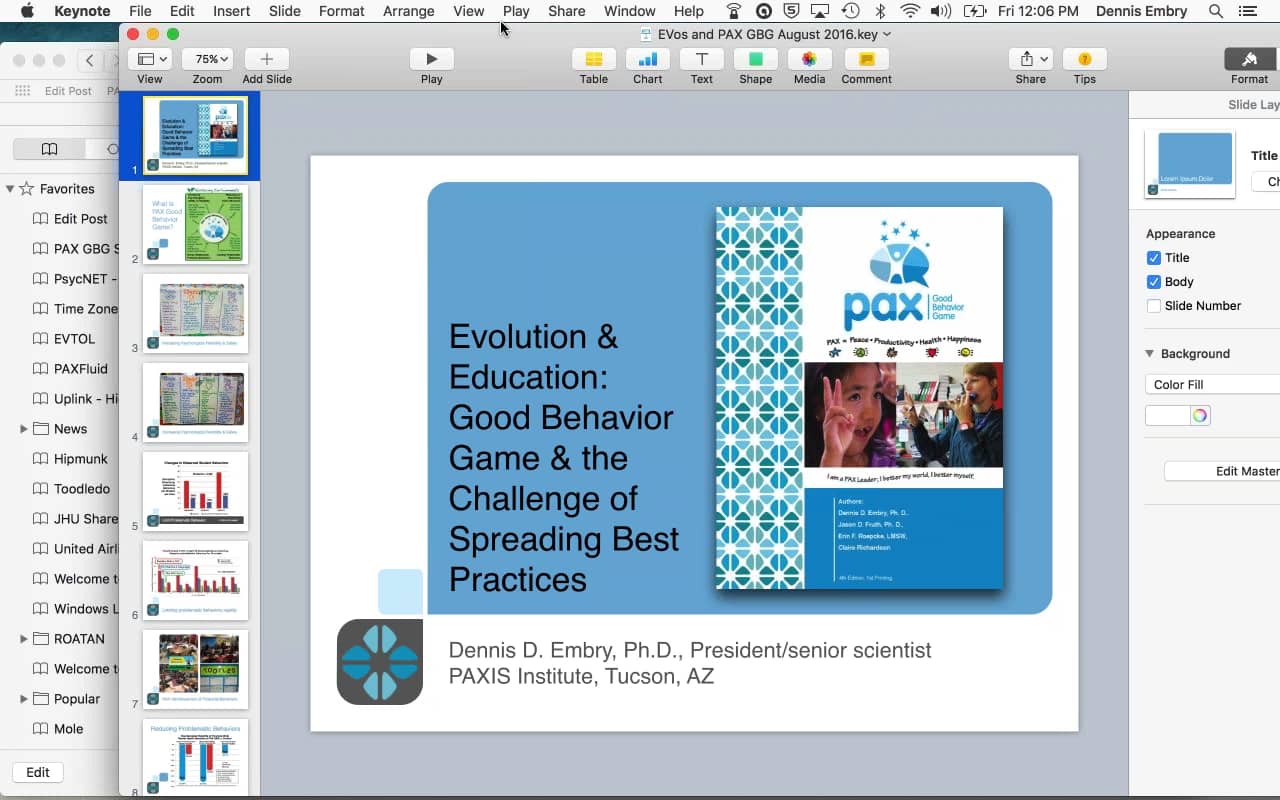This screenshot has height=800, width=1280.
Task: Open the Play menu in menu bar
Action: 516,11
